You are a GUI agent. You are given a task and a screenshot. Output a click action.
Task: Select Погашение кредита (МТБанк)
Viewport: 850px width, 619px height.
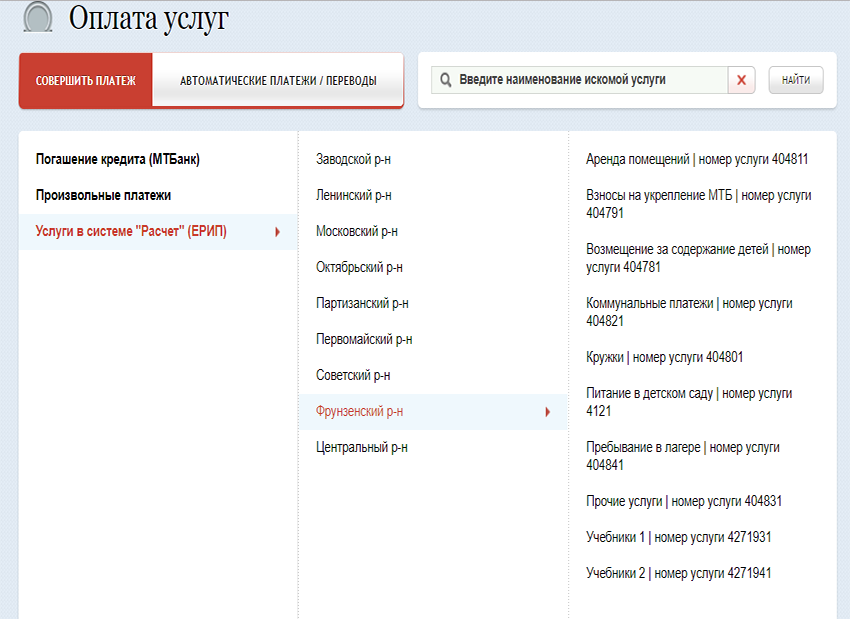[125, 159]
